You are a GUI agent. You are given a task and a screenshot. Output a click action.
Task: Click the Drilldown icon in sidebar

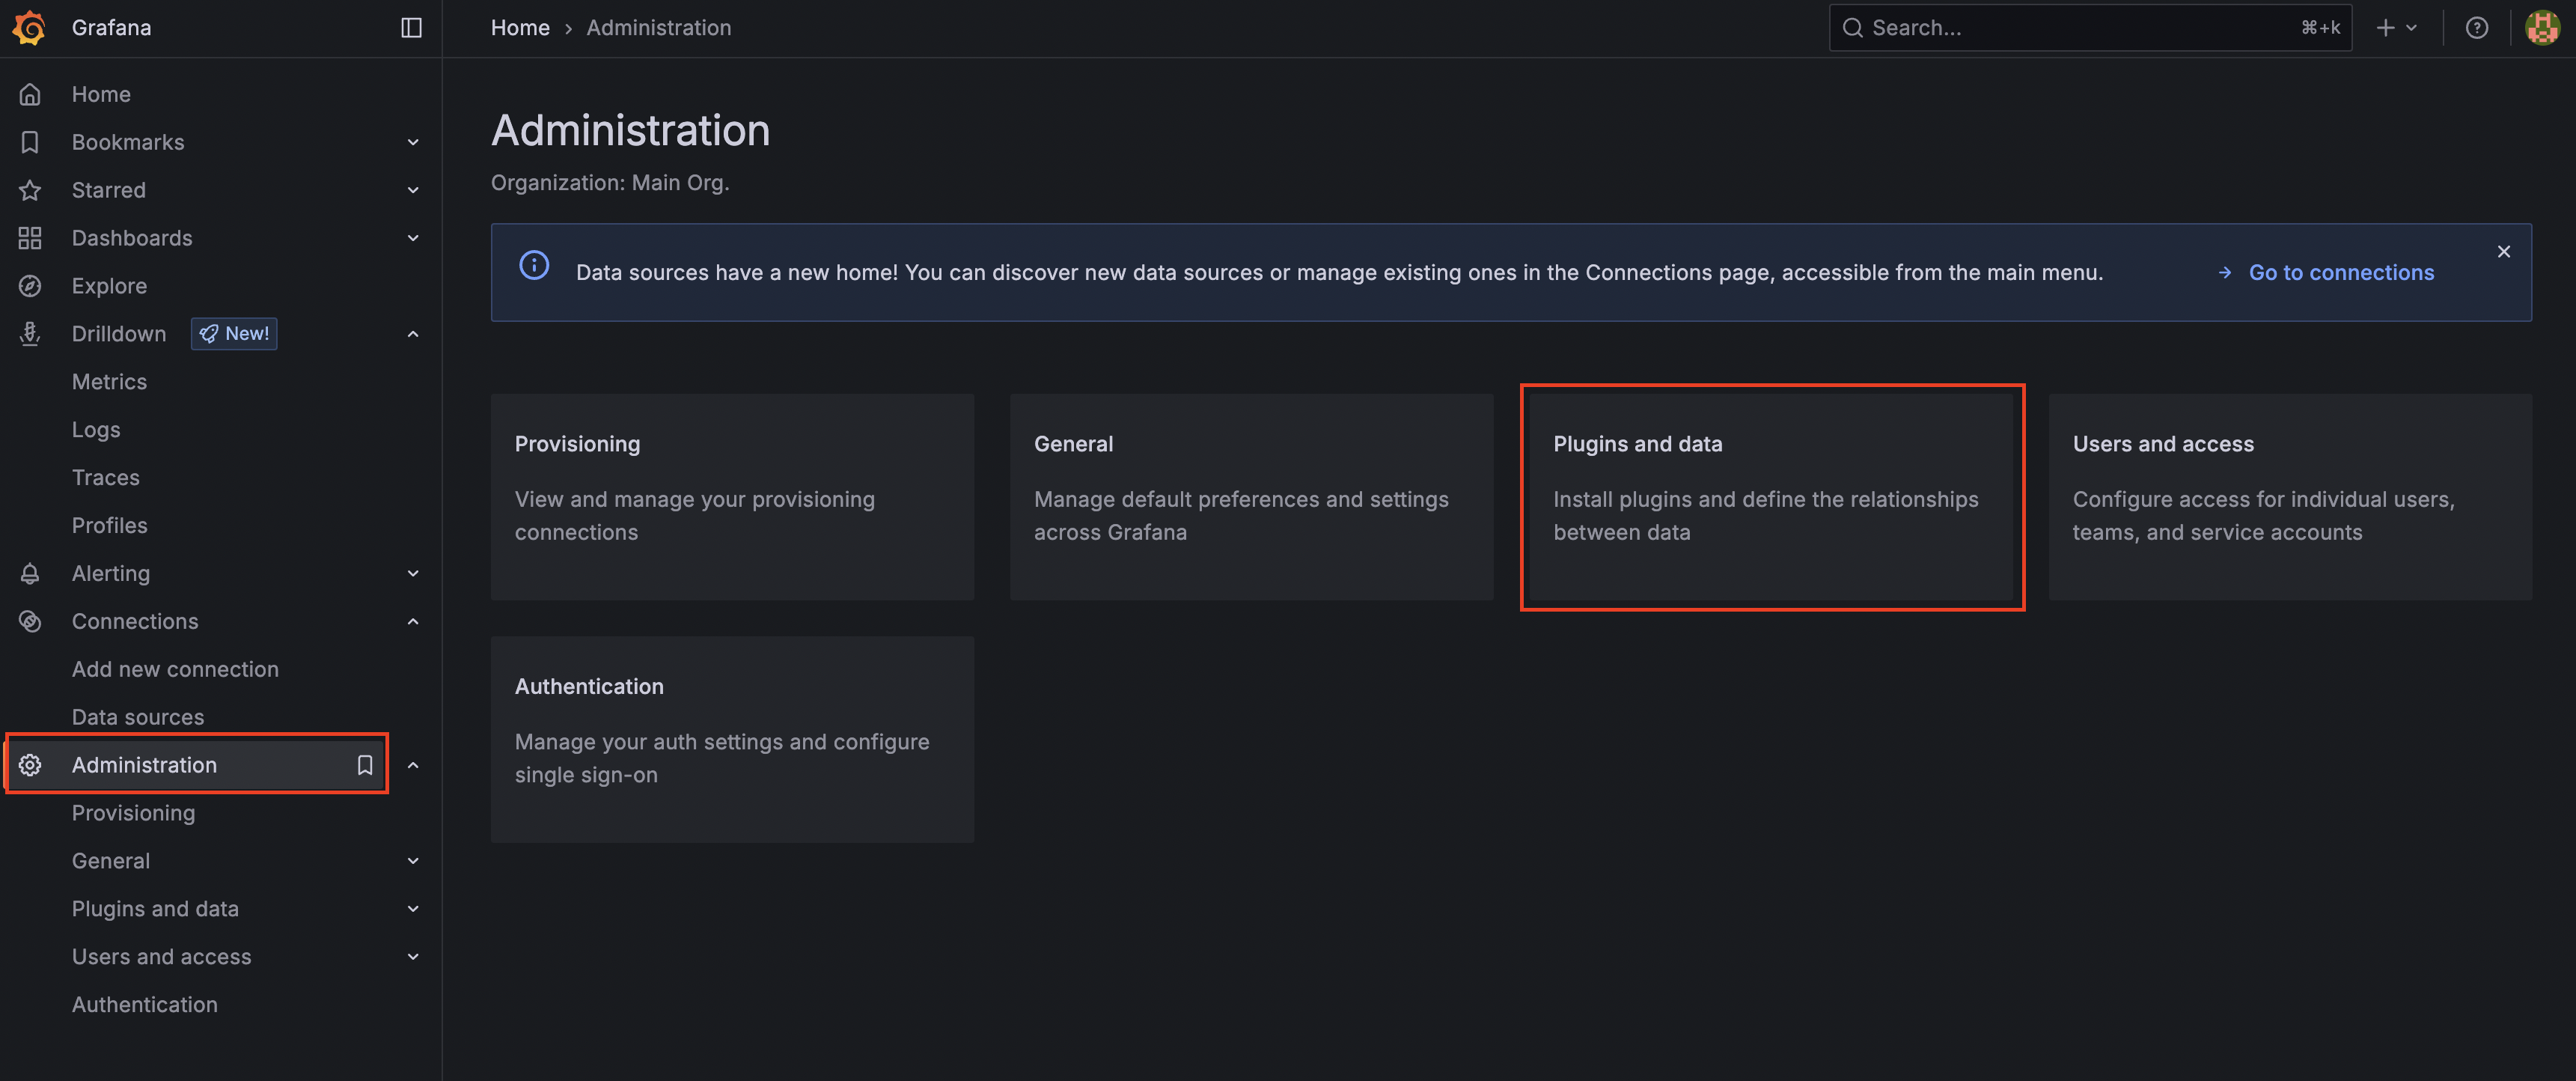coord(30,334)
